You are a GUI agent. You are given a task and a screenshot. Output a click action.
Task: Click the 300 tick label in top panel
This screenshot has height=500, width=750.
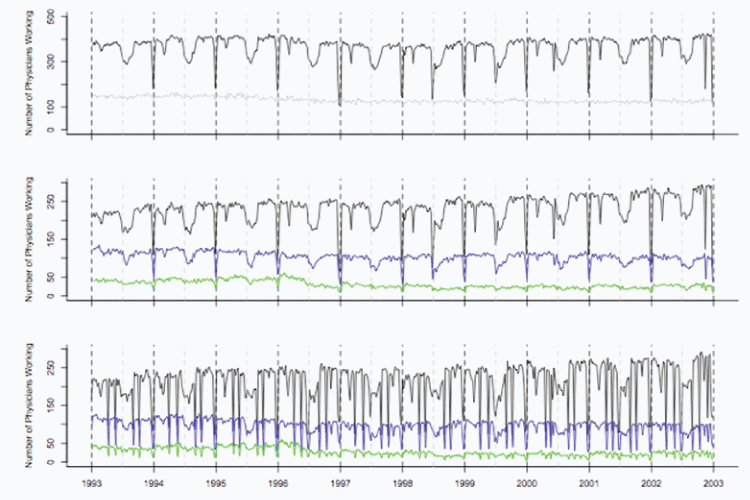(62, 63)
